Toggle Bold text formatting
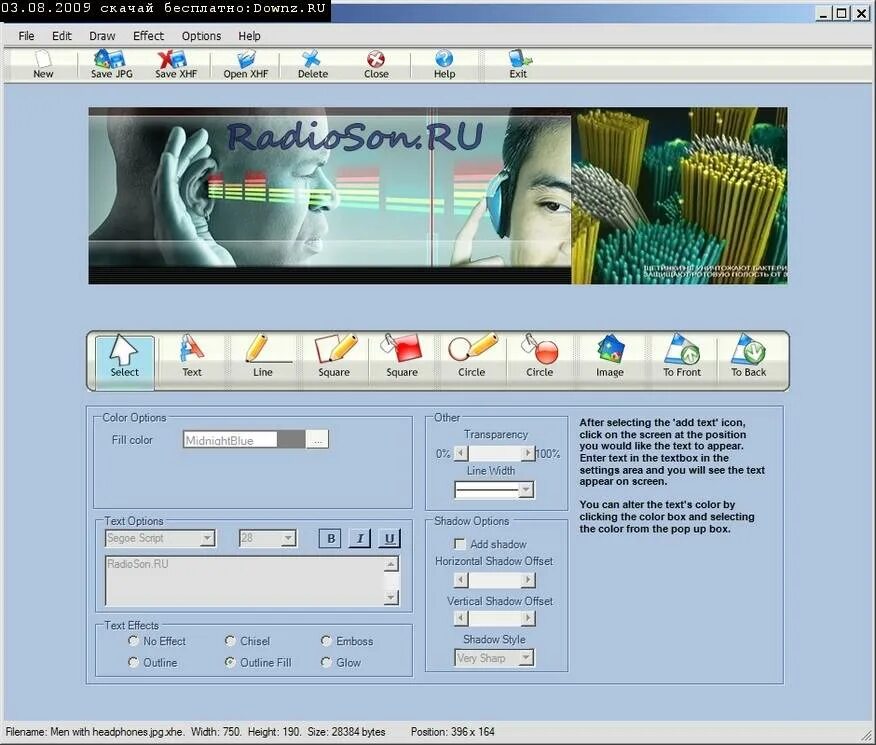The image size is (876, 745). click(331, 538)
